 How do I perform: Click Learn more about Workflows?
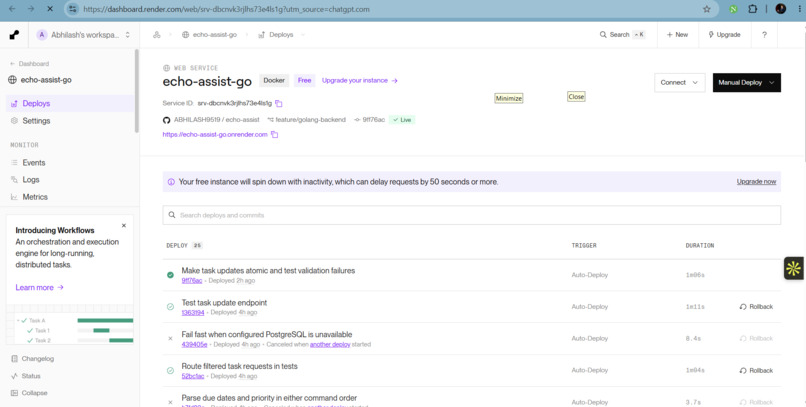pos(40,288)
